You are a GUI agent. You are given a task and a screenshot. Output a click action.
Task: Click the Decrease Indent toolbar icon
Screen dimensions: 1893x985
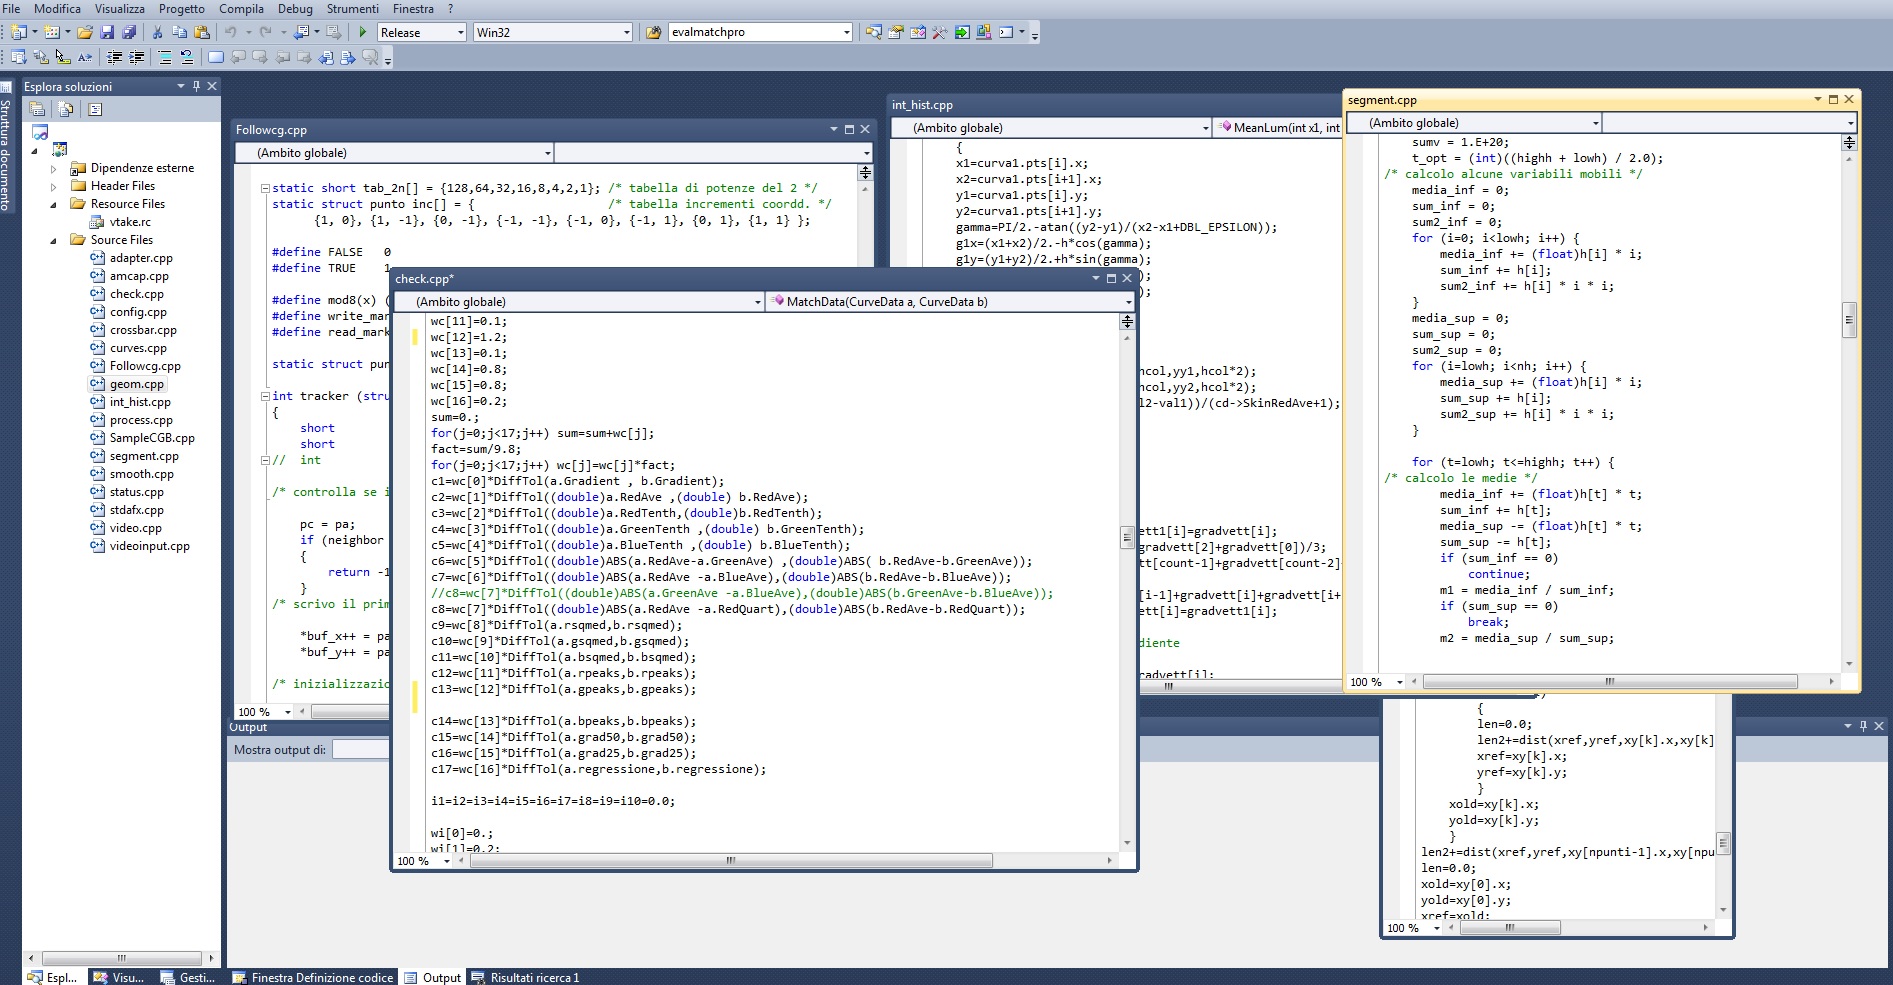[x=114, y=57]
